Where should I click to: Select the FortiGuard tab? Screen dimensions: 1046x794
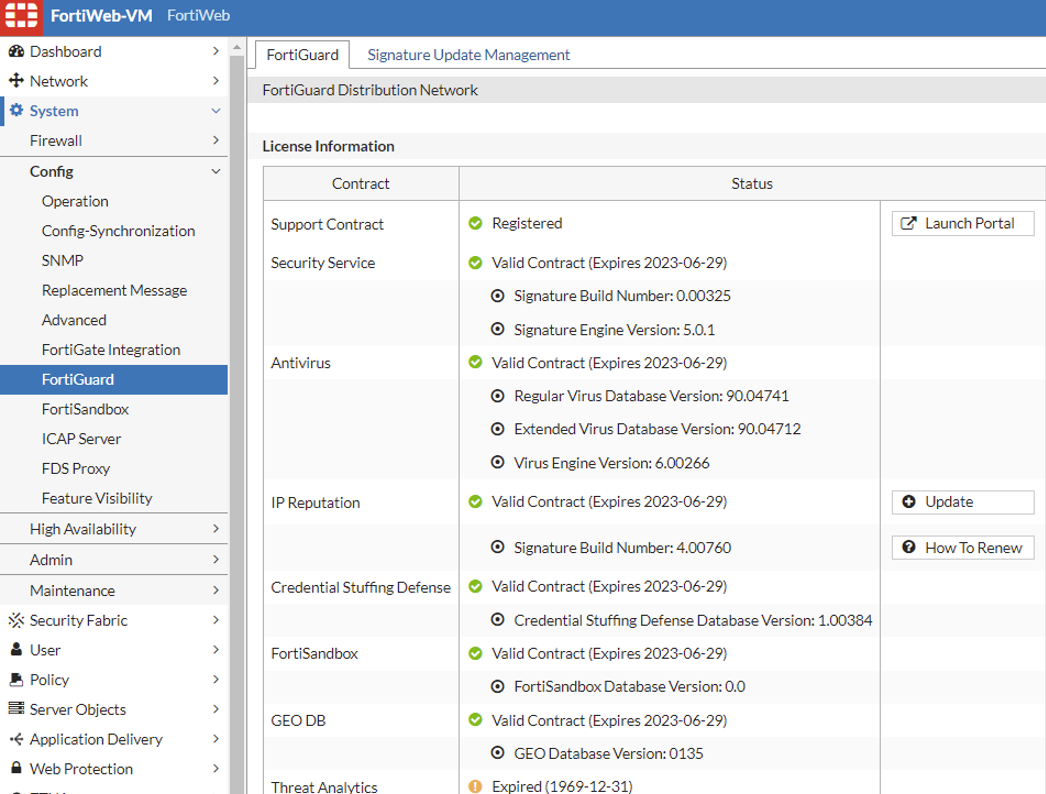[302, 55]
